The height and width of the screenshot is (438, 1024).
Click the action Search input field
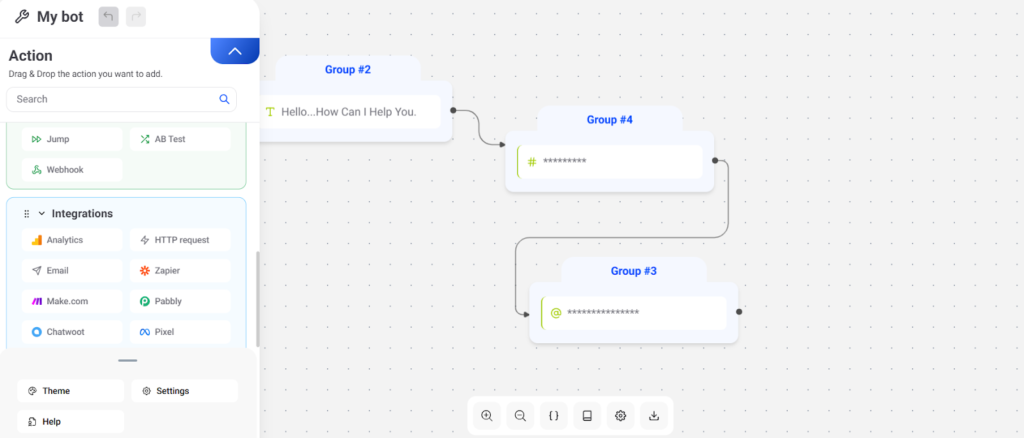pos(110,99)
